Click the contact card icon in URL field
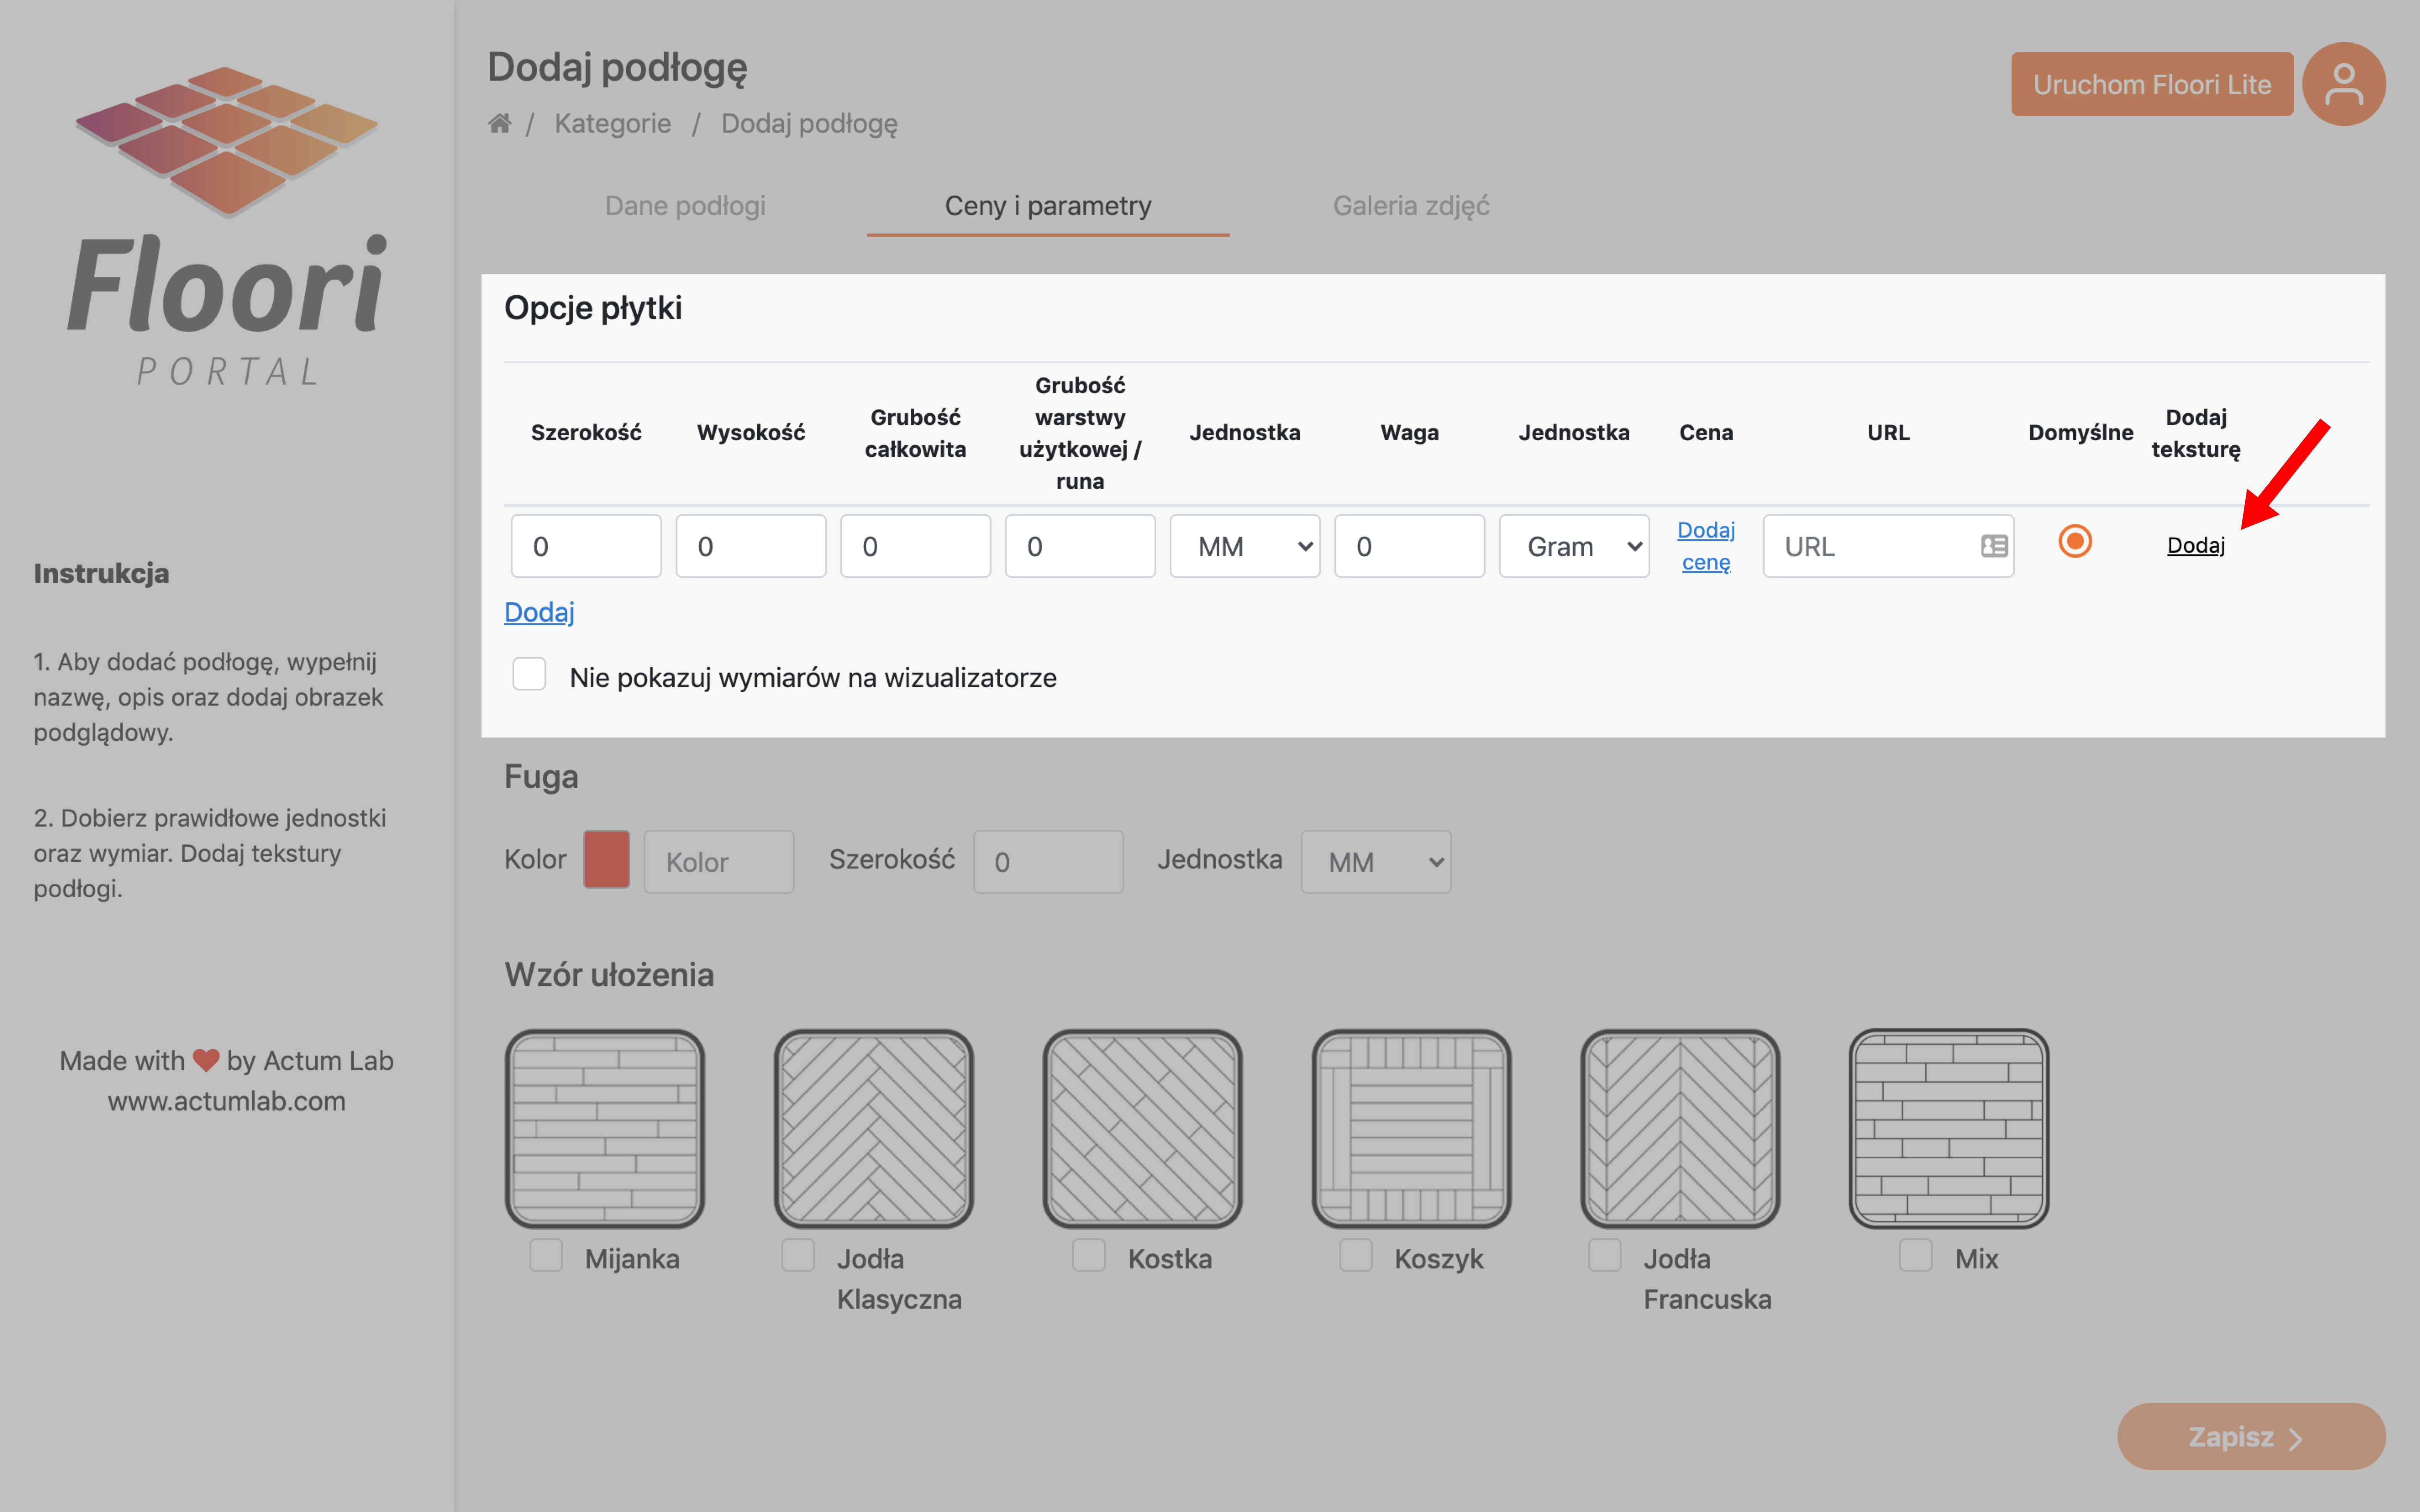 [1994, 546]
